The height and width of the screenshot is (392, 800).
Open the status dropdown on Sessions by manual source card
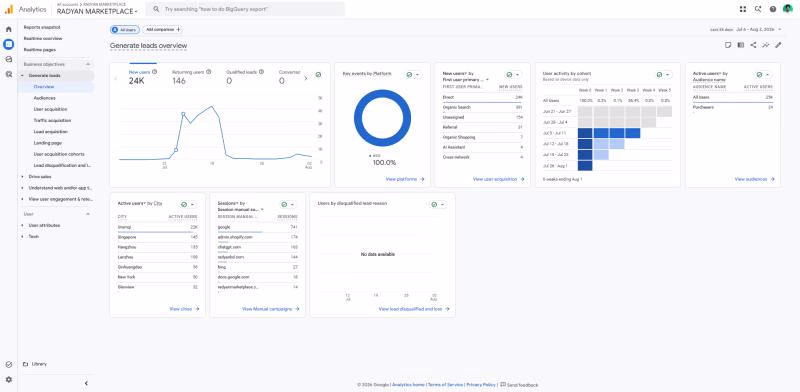pos(288,204)
